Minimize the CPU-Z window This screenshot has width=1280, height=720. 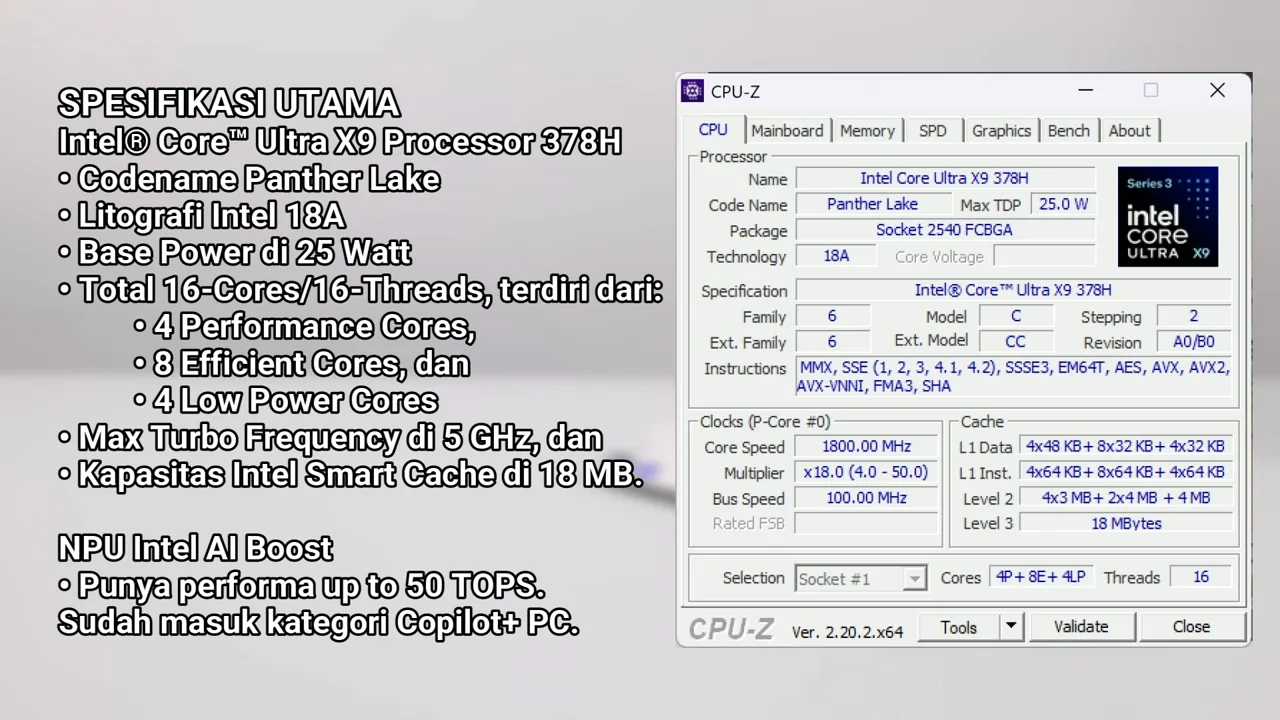[1086, 91]
